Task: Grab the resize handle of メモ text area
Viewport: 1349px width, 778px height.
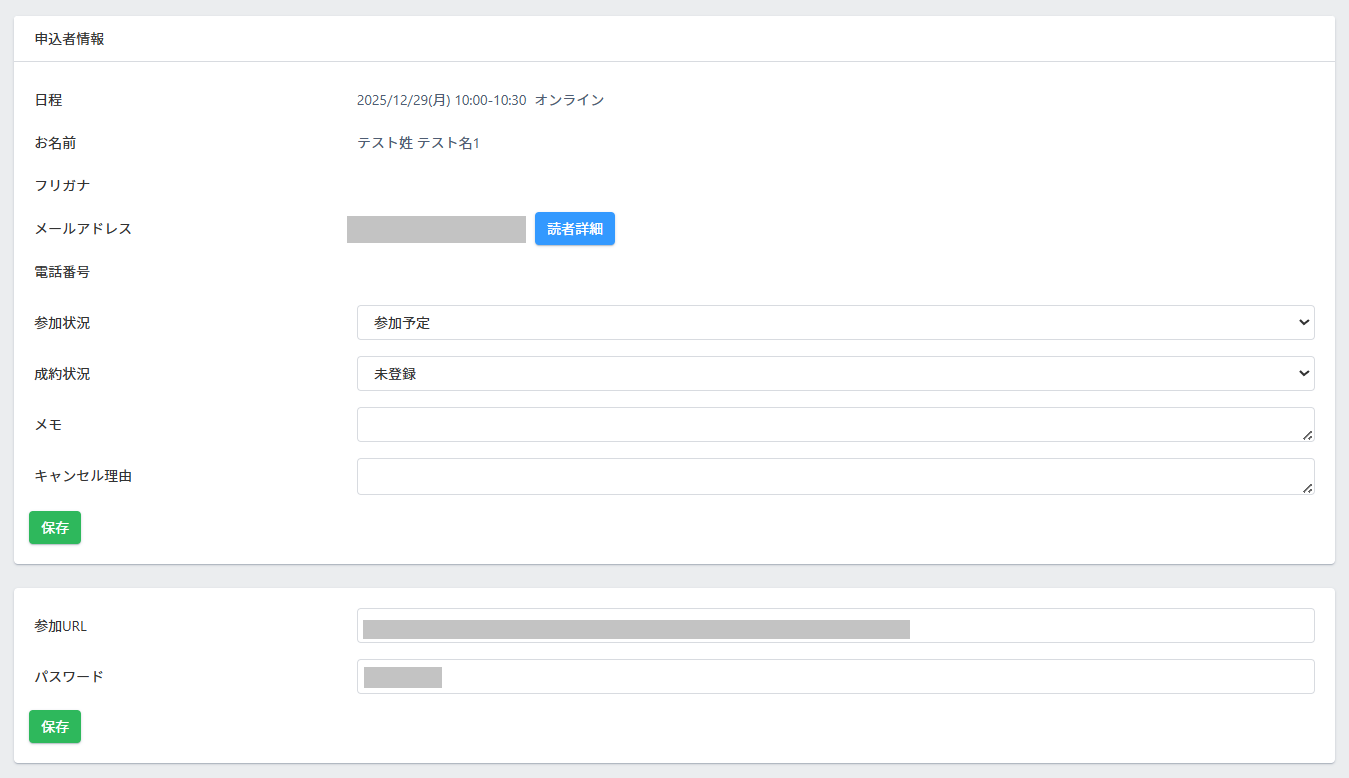Action: (x=1308, y=436)
